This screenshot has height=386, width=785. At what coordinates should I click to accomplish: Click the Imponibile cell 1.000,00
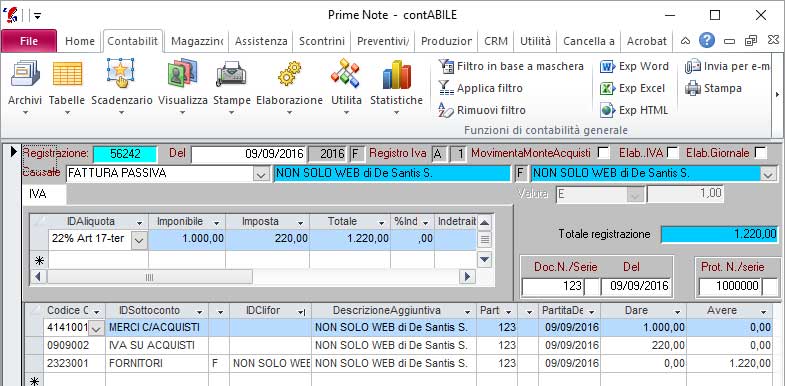[187, 239]
